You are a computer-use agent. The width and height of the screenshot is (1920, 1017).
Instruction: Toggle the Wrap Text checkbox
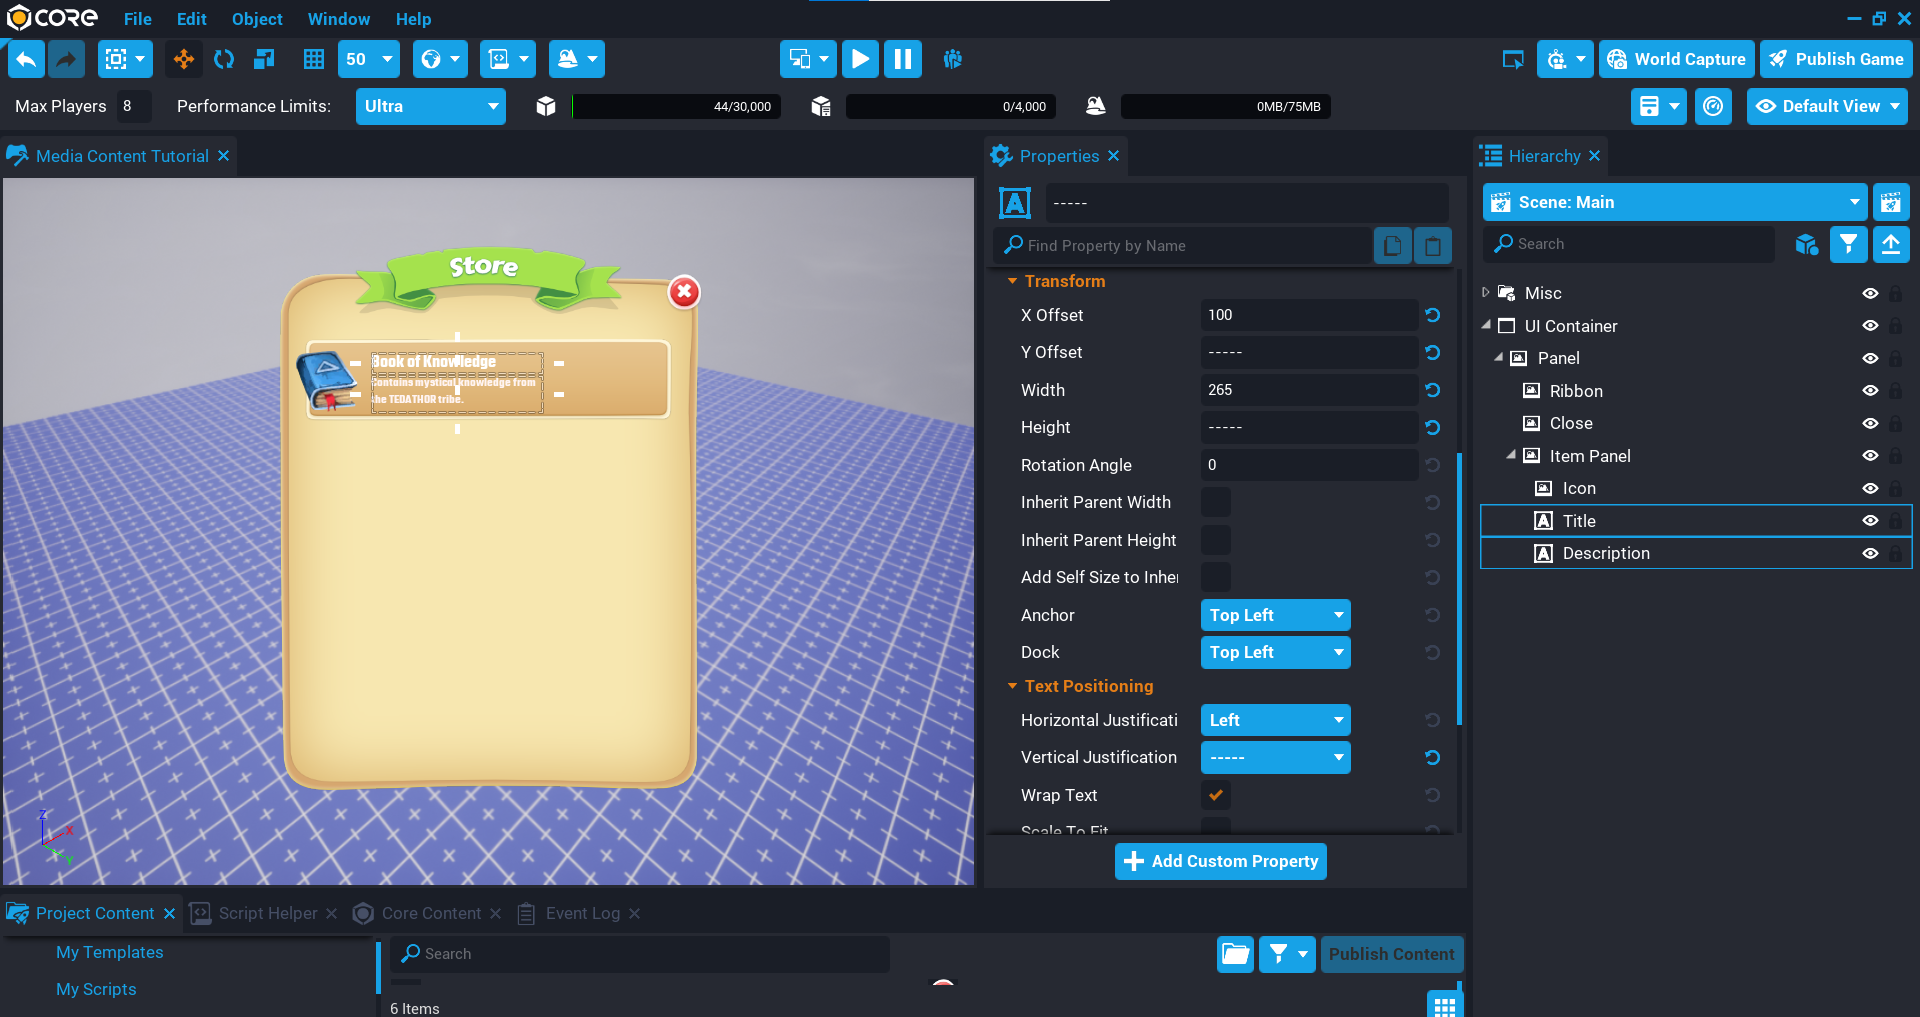(x=1216, y=795)
